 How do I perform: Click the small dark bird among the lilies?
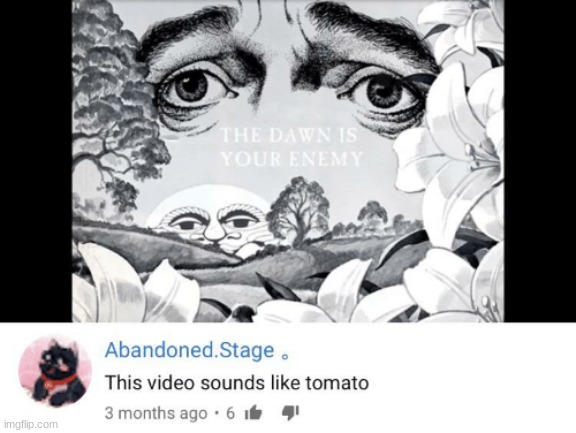pyautogui.click(x=243, y=313)
